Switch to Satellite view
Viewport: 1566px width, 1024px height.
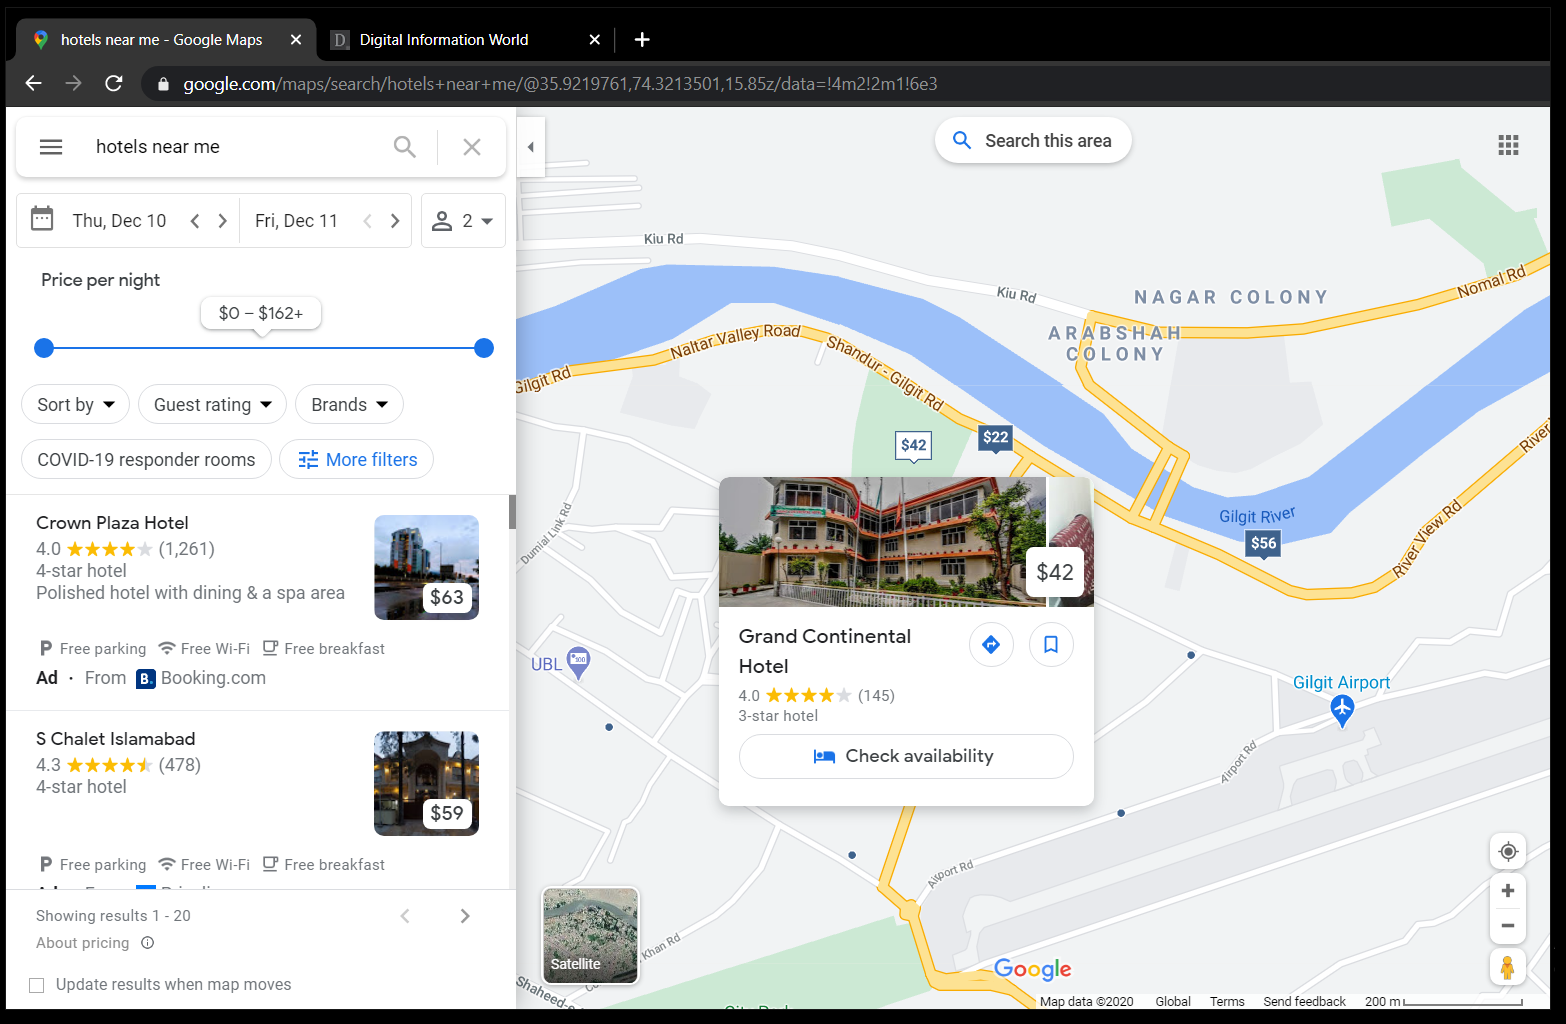(589, 935)
